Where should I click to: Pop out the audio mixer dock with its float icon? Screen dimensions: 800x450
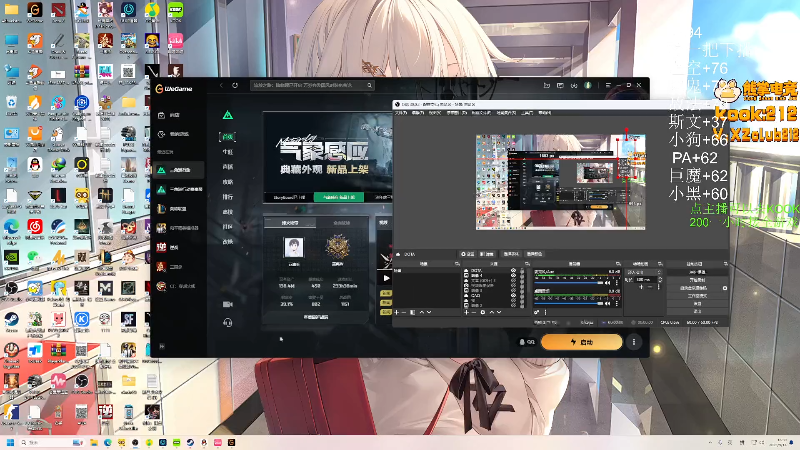[x=618, y=264]
